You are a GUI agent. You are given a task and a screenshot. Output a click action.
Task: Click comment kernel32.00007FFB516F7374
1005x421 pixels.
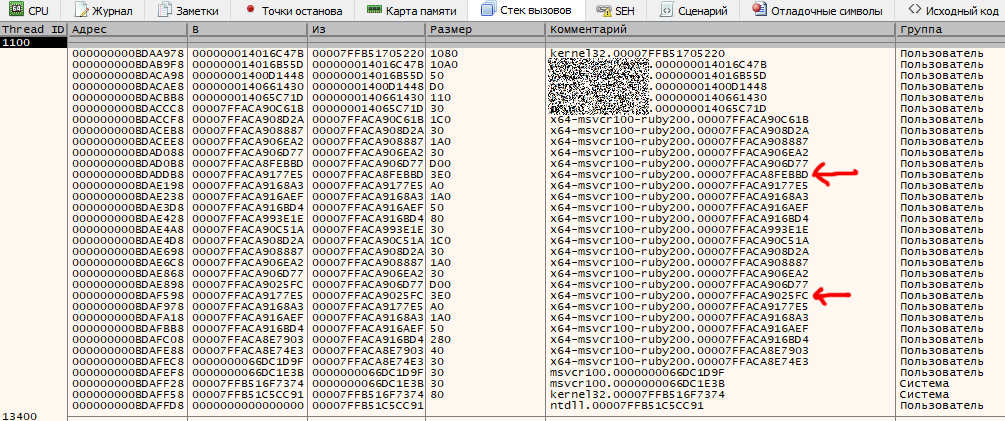(x=638, y=394)
